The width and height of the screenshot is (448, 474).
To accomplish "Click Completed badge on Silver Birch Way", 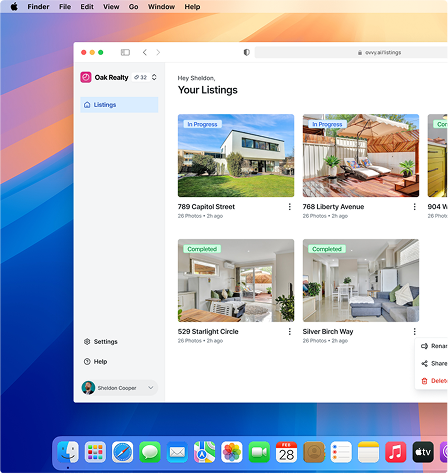I will coord(327,249).
